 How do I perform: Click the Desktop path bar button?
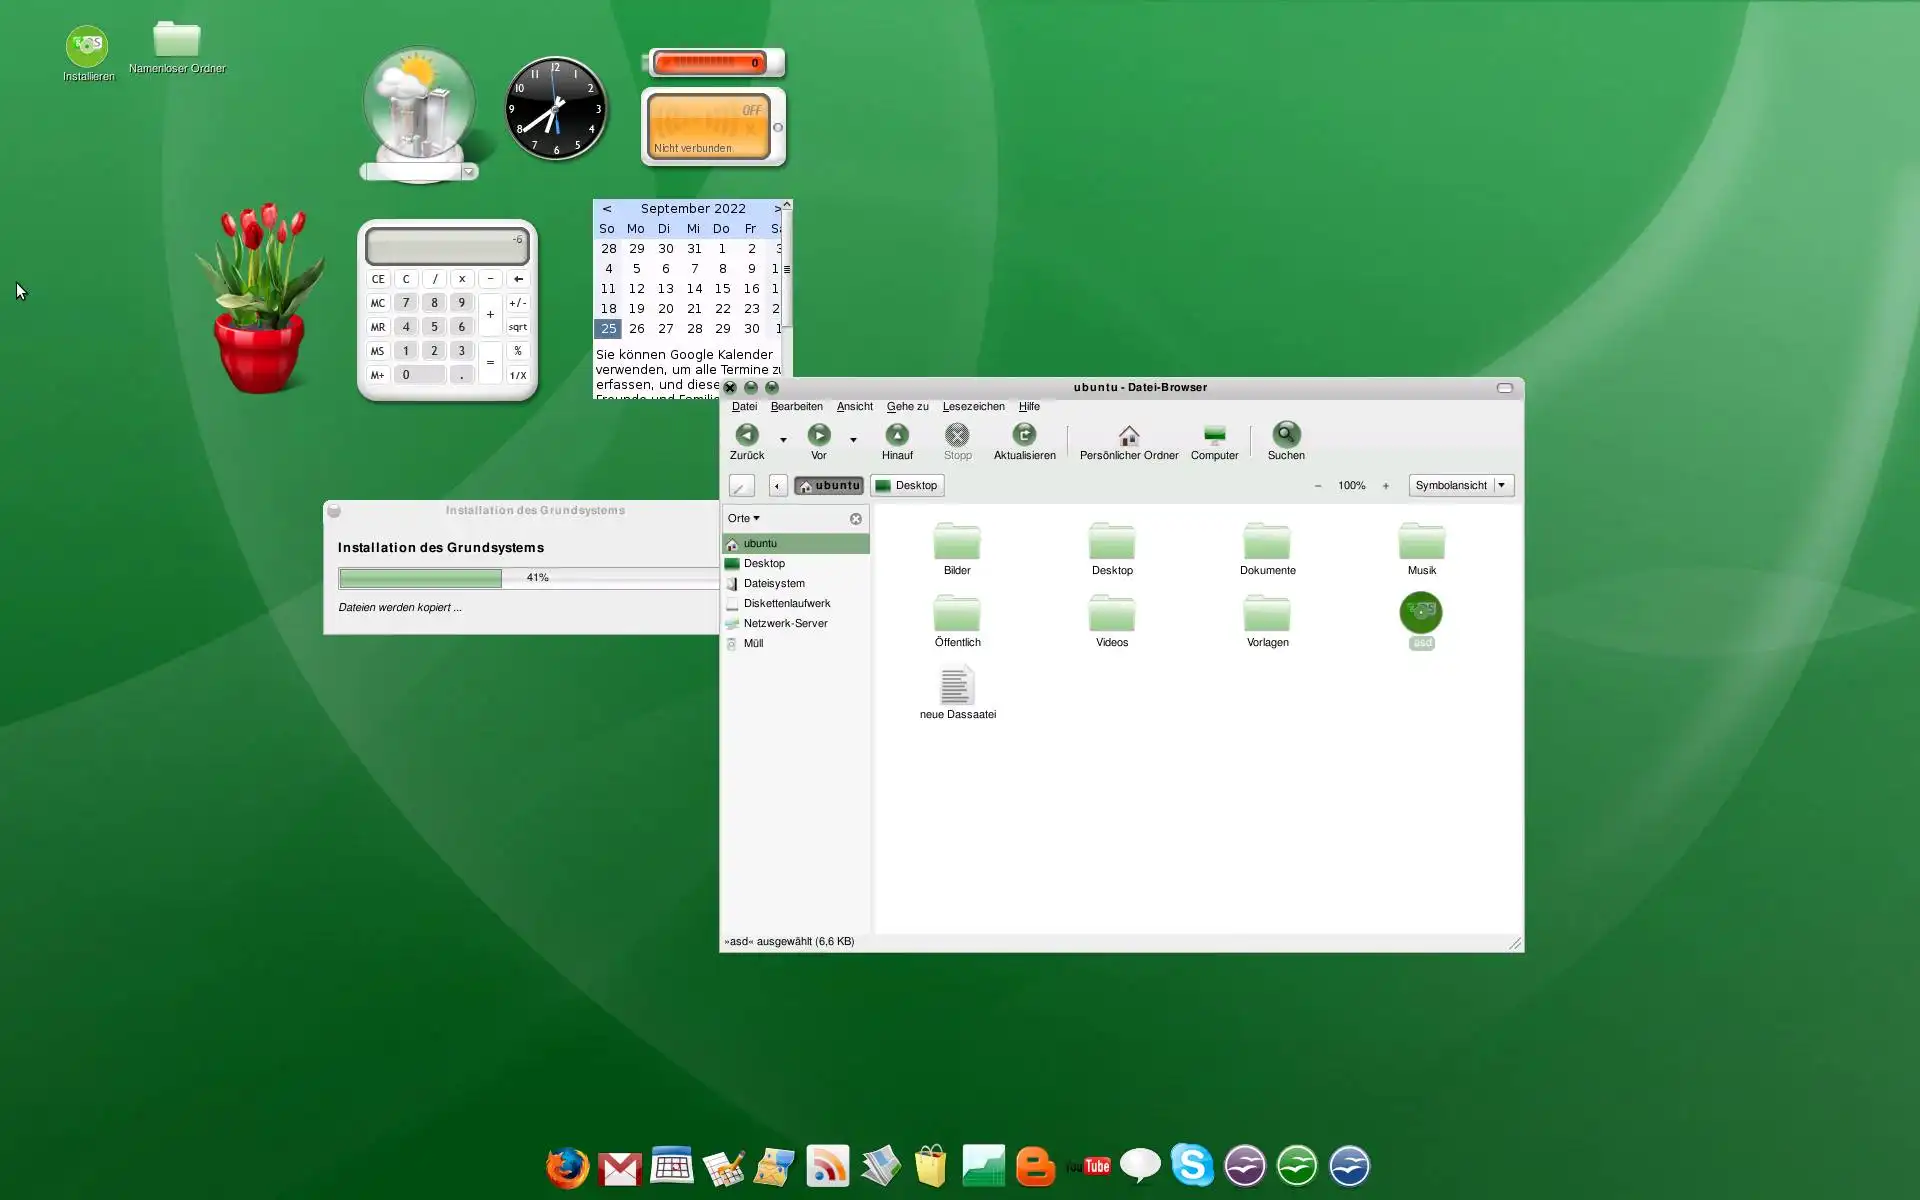(907, 485)
